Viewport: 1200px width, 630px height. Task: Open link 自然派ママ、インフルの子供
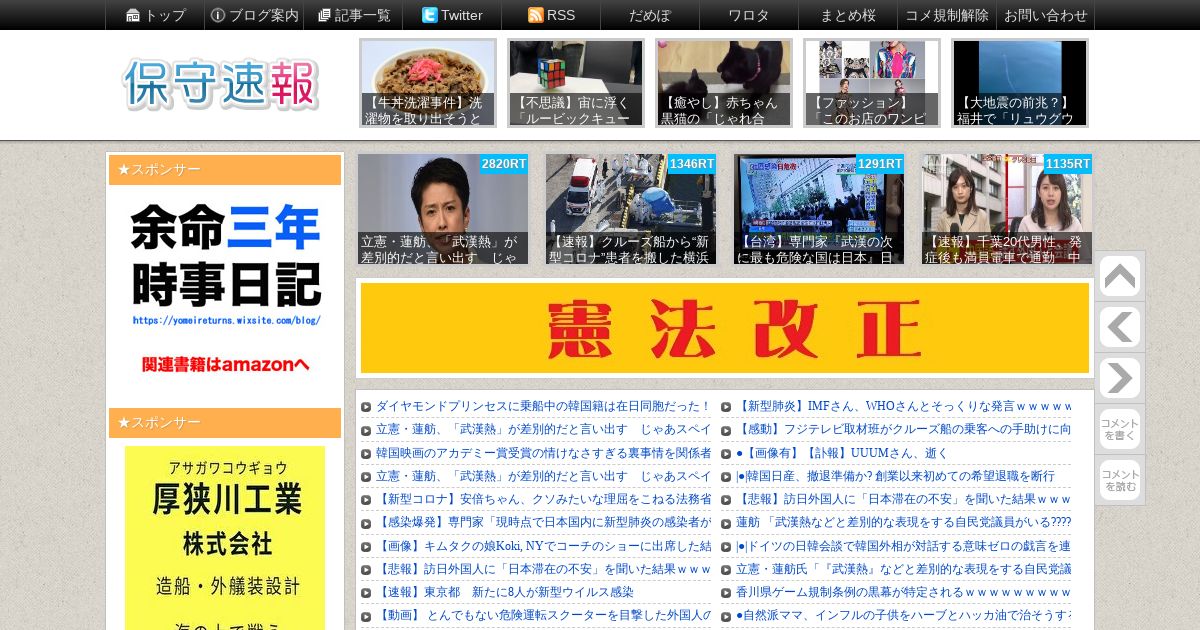coord(904,615)
